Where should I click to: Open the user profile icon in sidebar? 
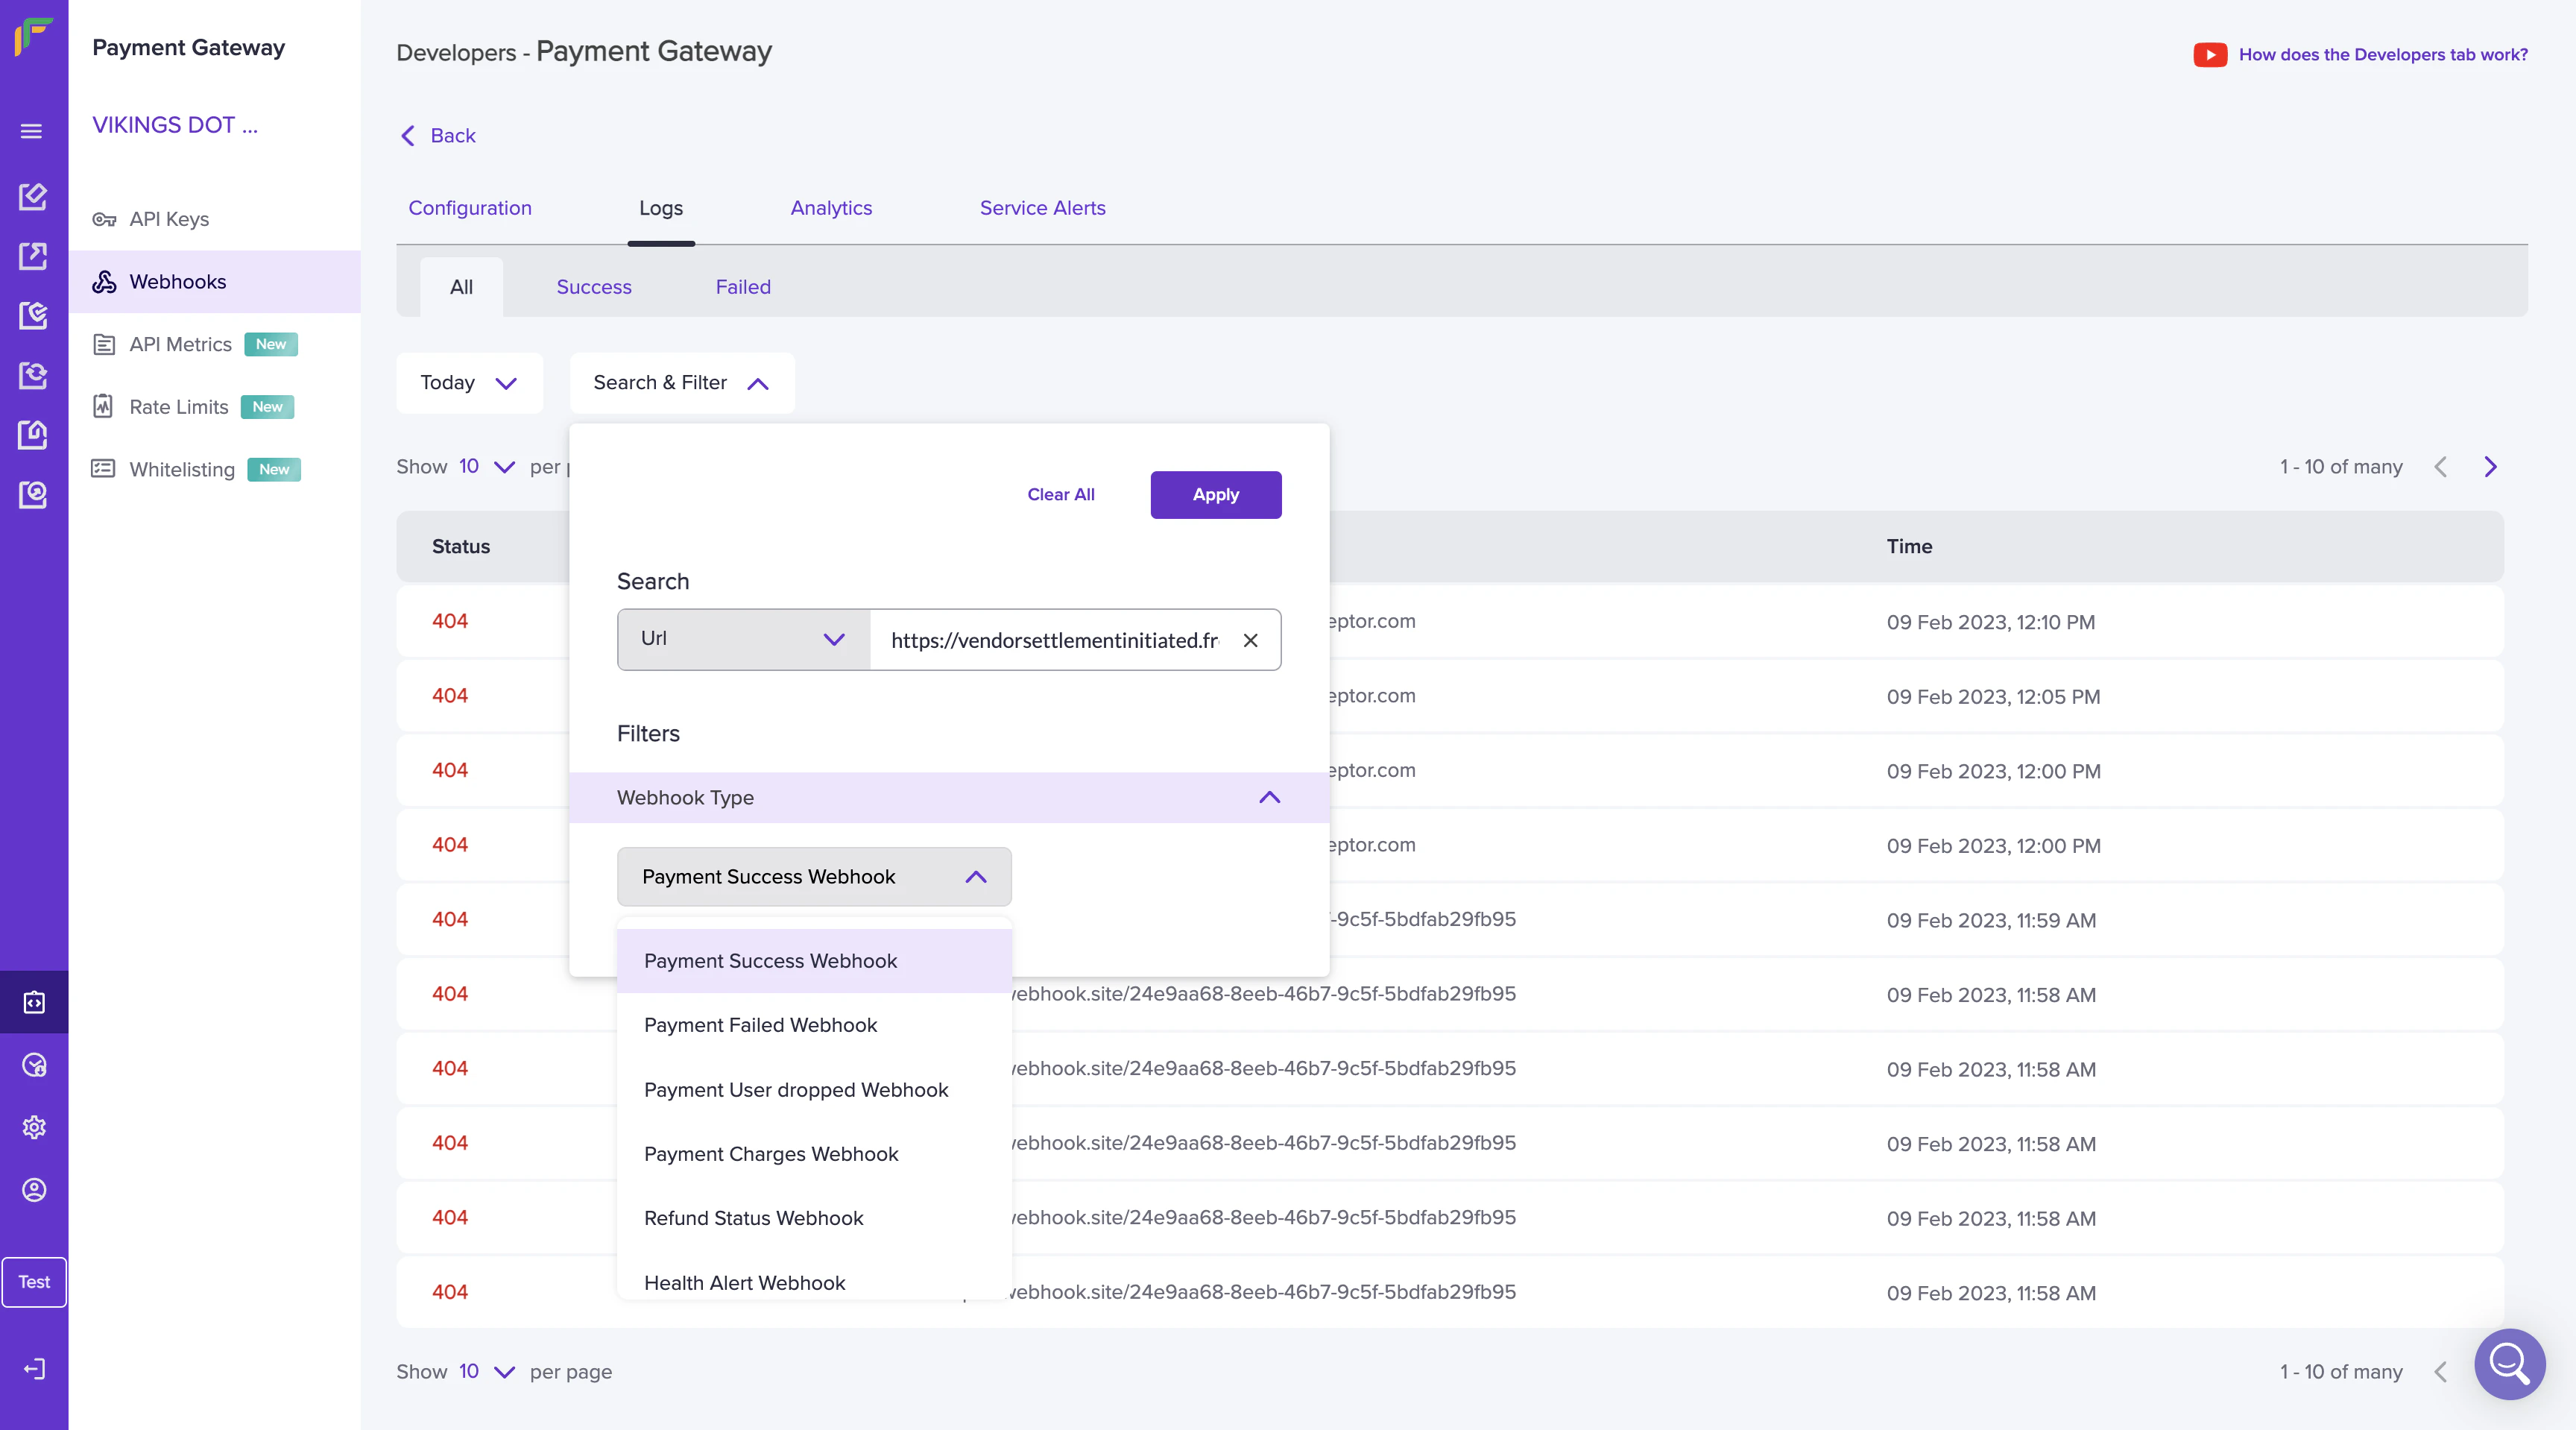tap(34, 1189)
